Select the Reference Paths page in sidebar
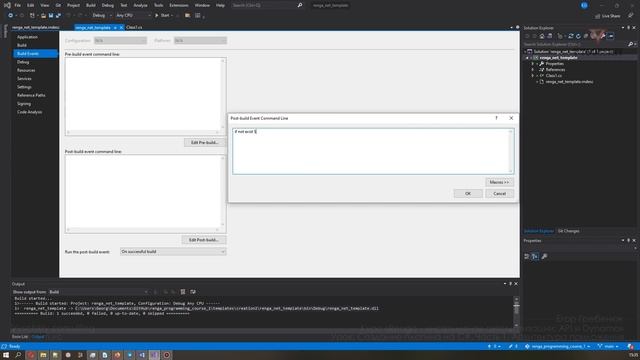Viewport: 640px width, 360px height. pos(31,95)
